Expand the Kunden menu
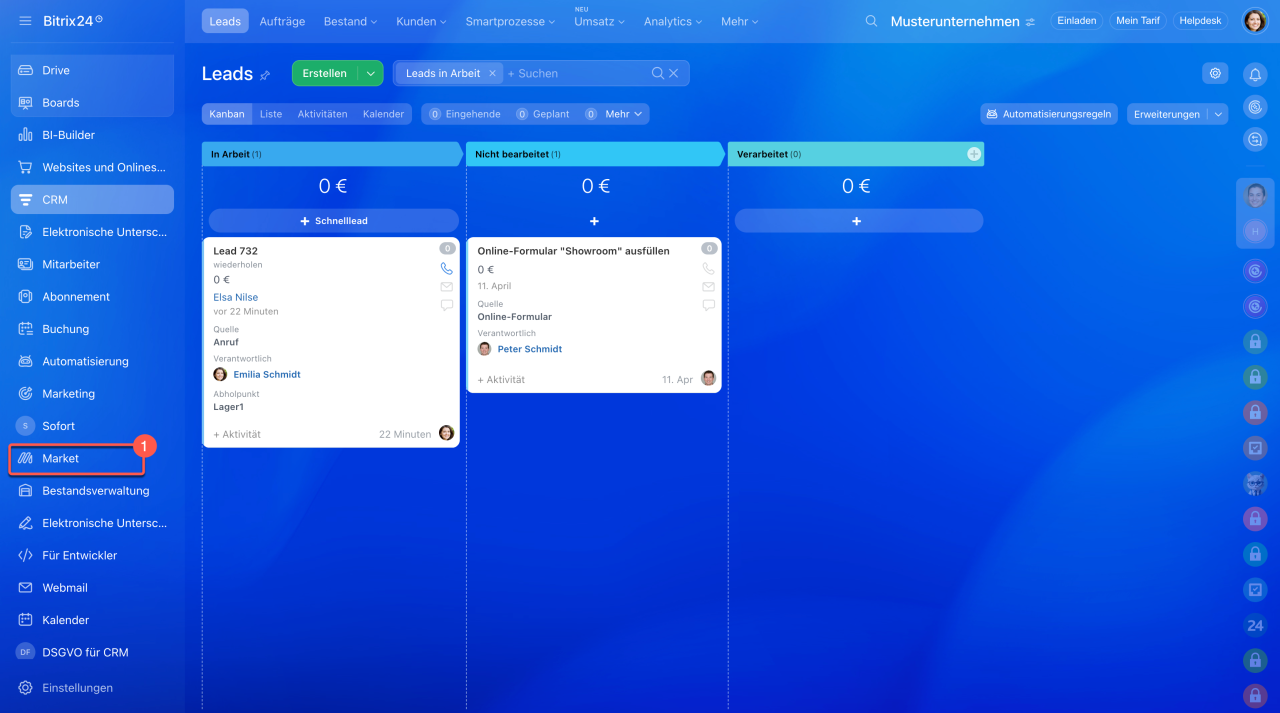The height and width of the screenshot is (713, 1280). tap(422, 21)
